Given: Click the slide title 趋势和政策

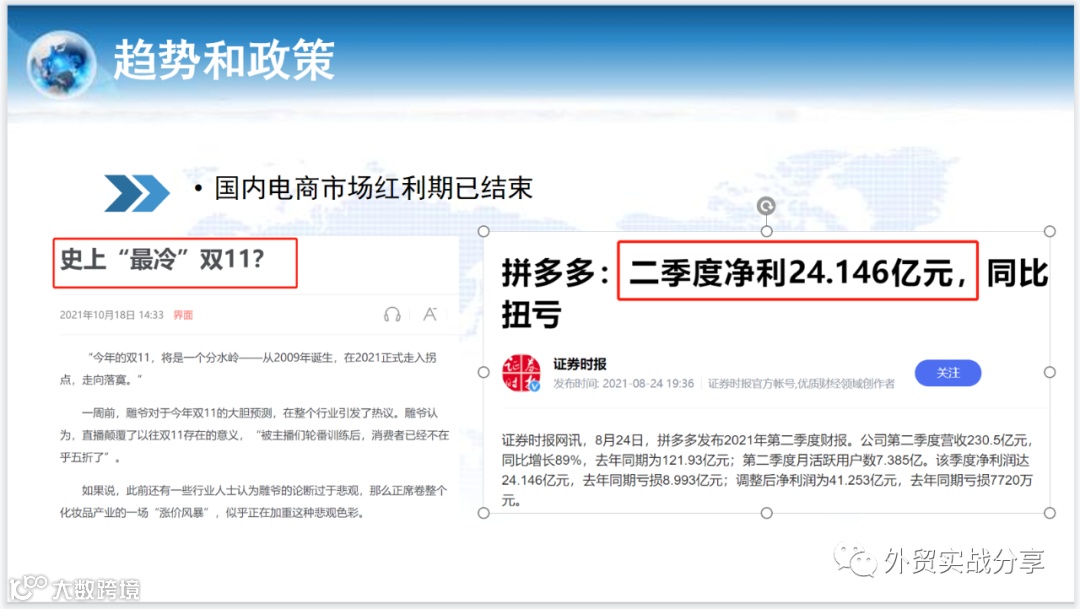Looking at the screenshot, I should 224,60.
